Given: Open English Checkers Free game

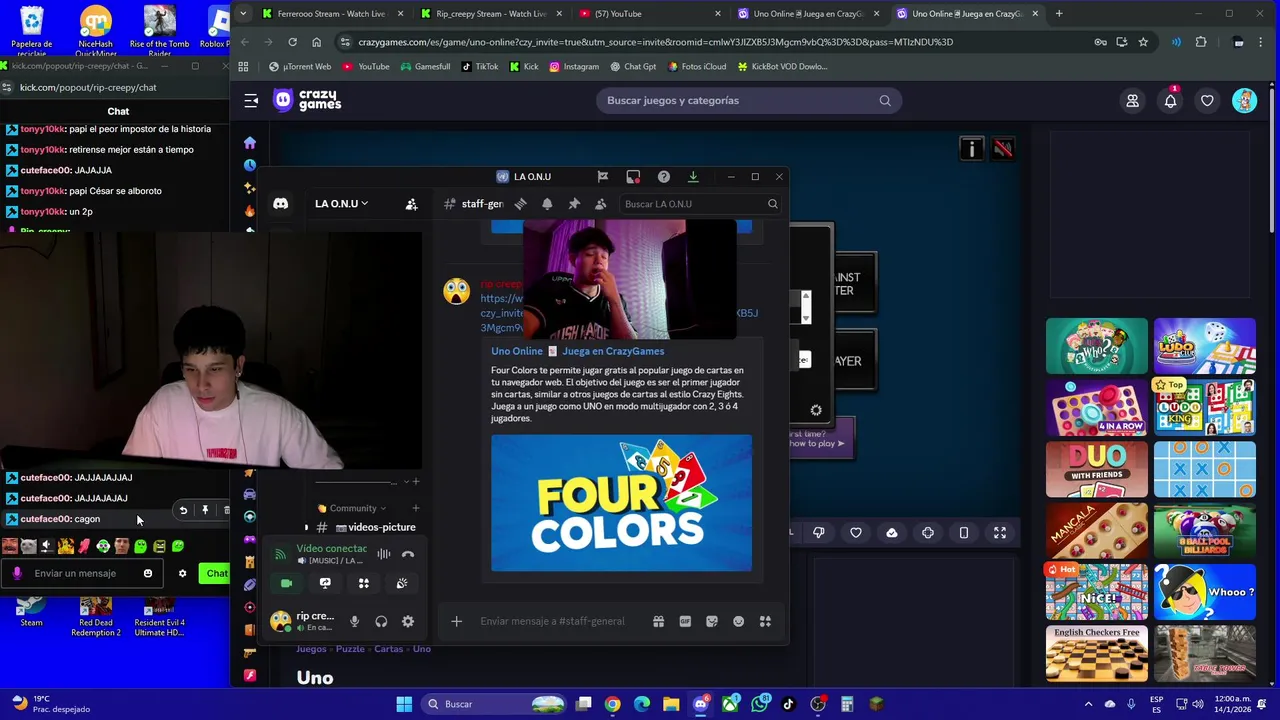Looking at the screenshot, I should (x=1097, y=654).
